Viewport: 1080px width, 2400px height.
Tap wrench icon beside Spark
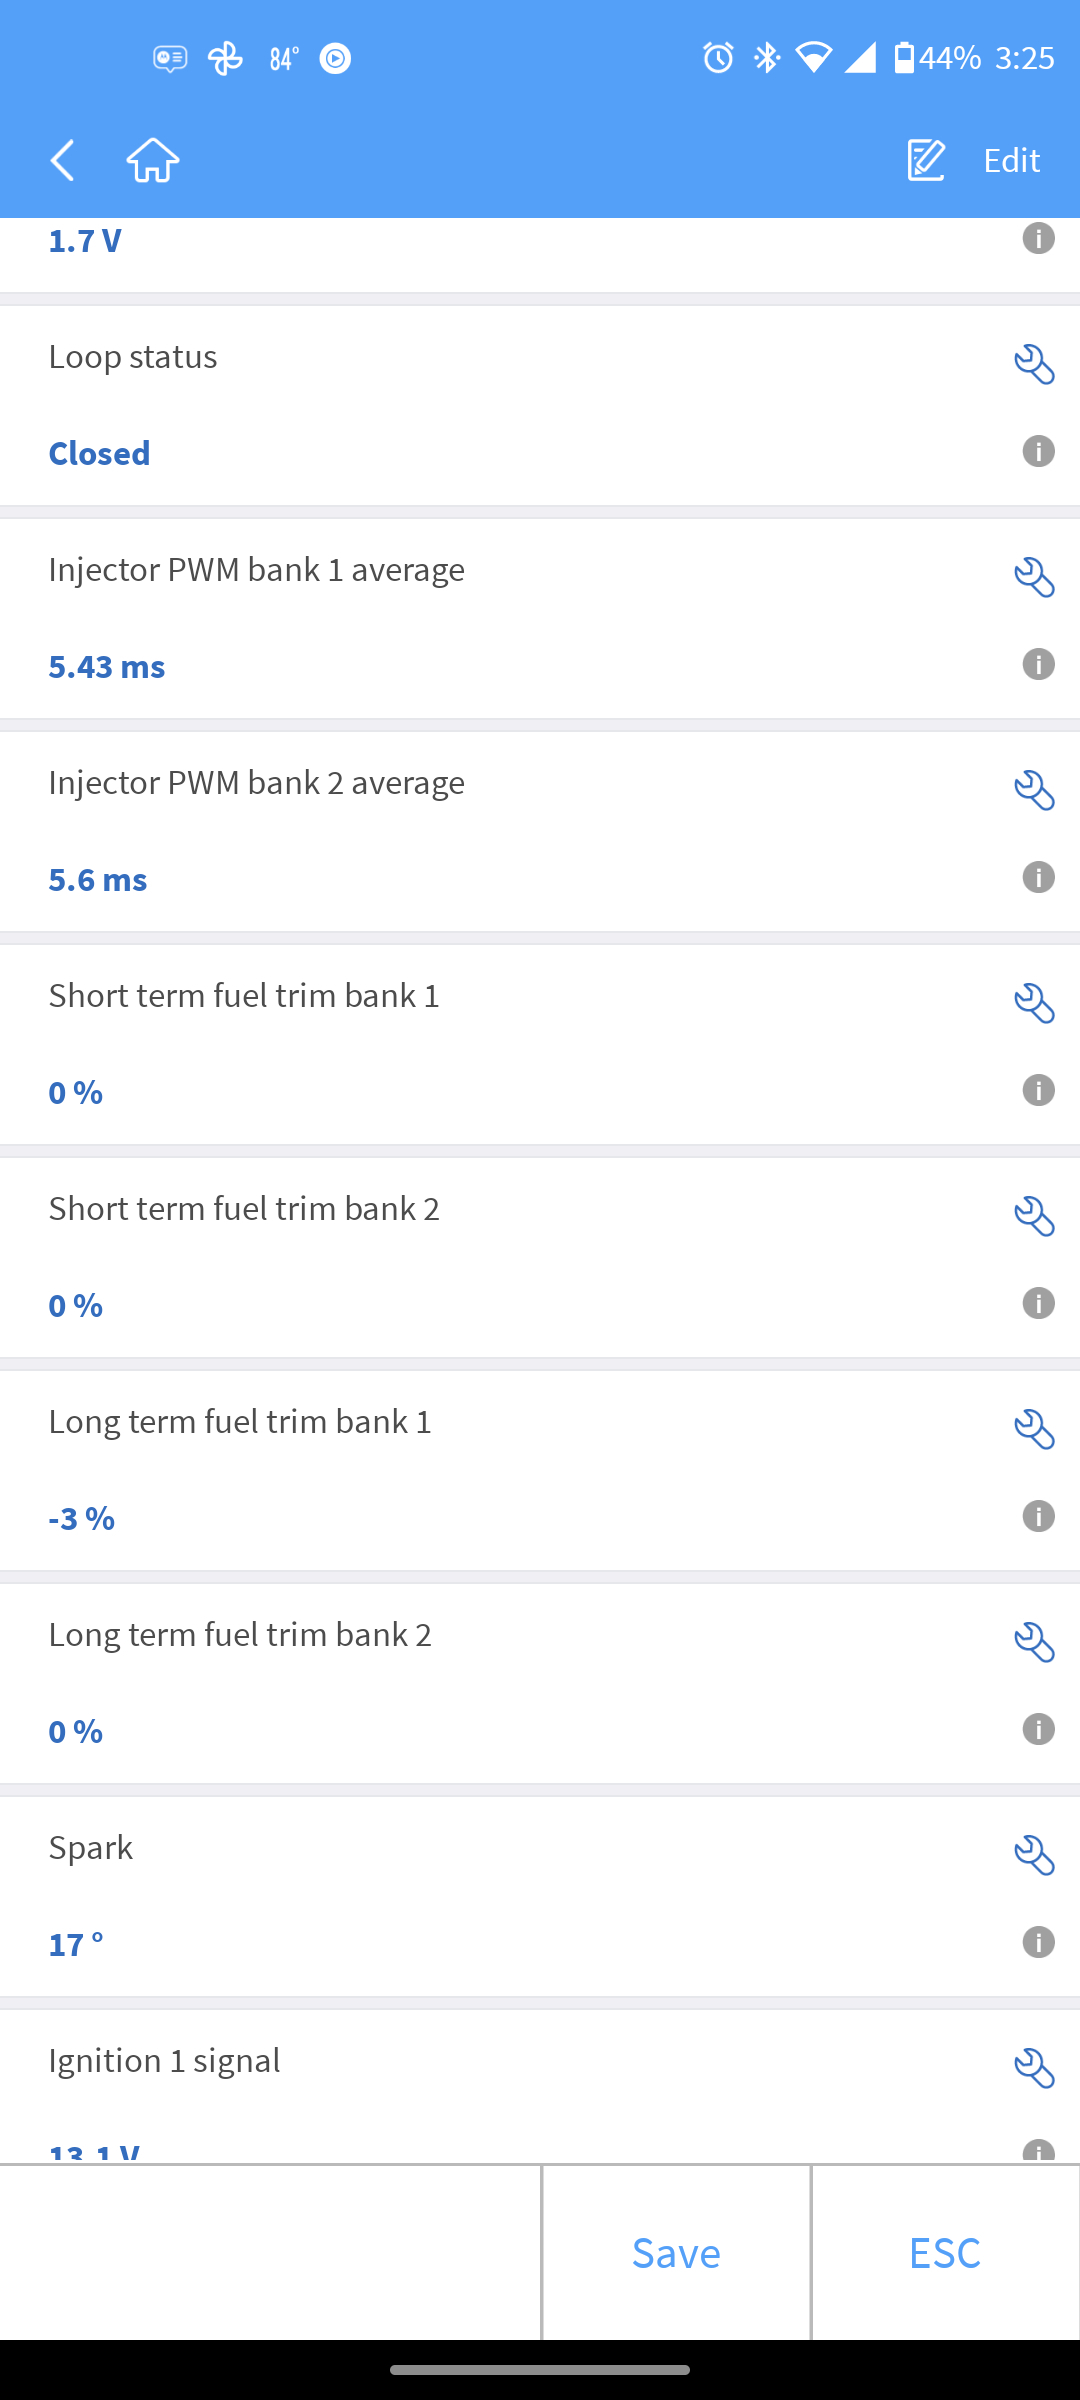[1034, 1855]
